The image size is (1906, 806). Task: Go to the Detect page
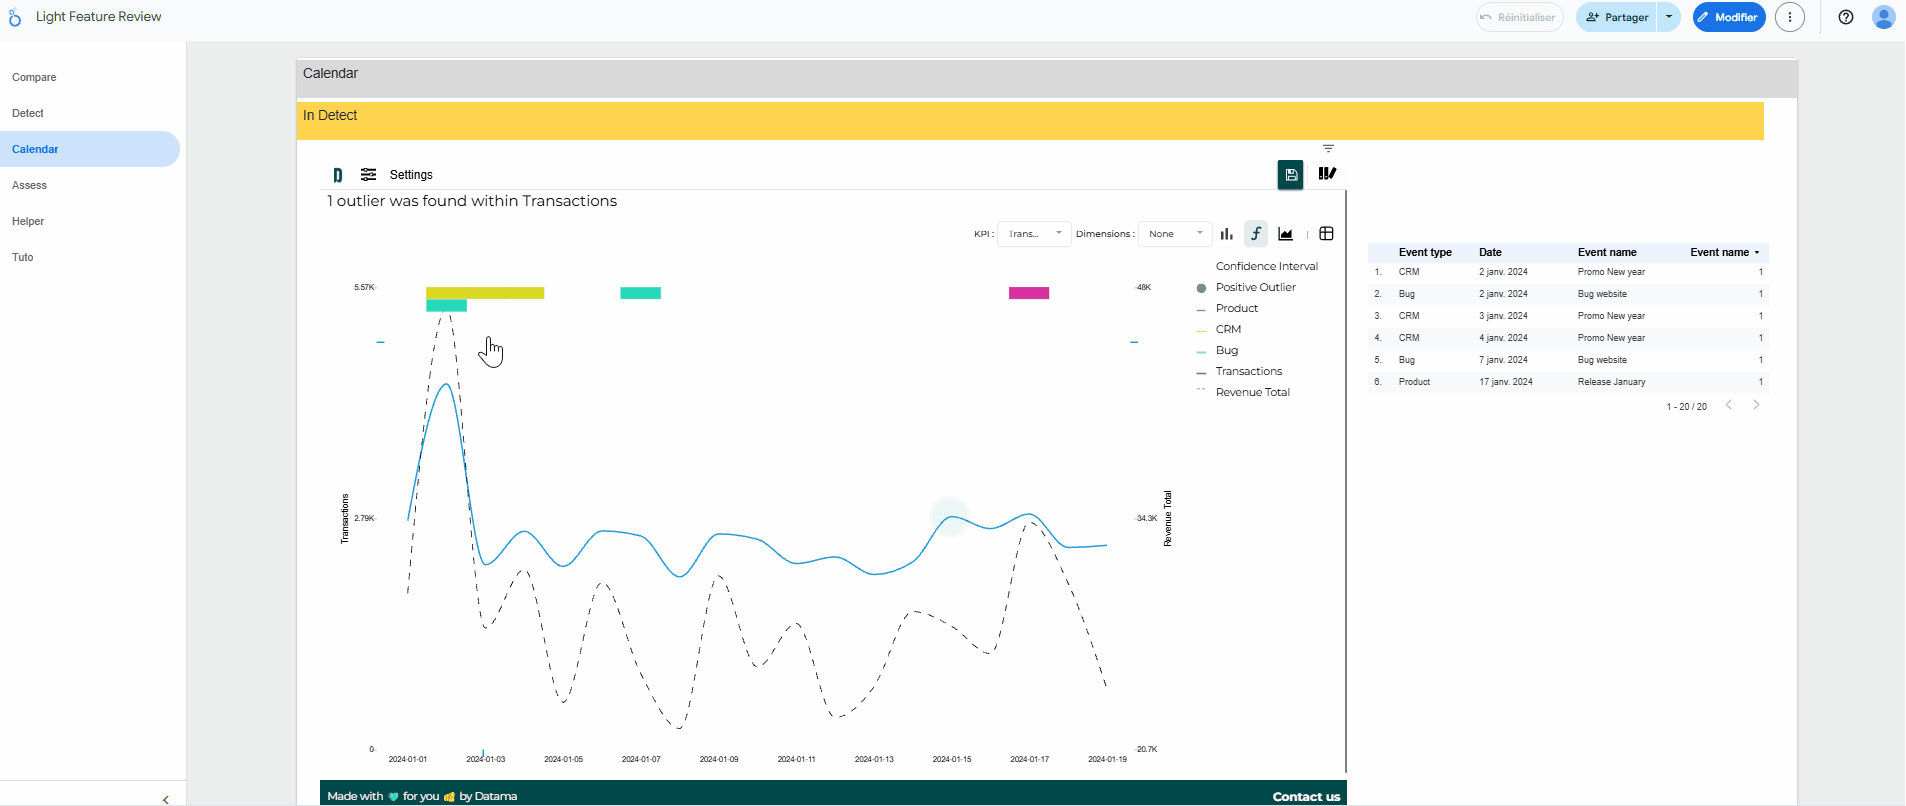(28, 113)
